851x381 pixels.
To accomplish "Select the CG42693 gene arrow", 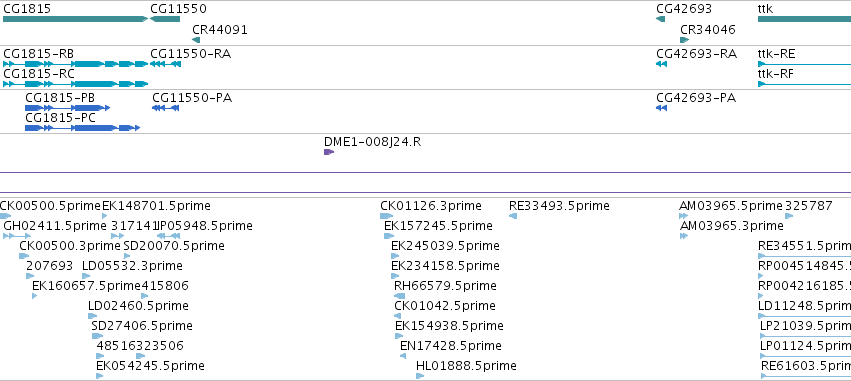I will (x=661, y=19).
